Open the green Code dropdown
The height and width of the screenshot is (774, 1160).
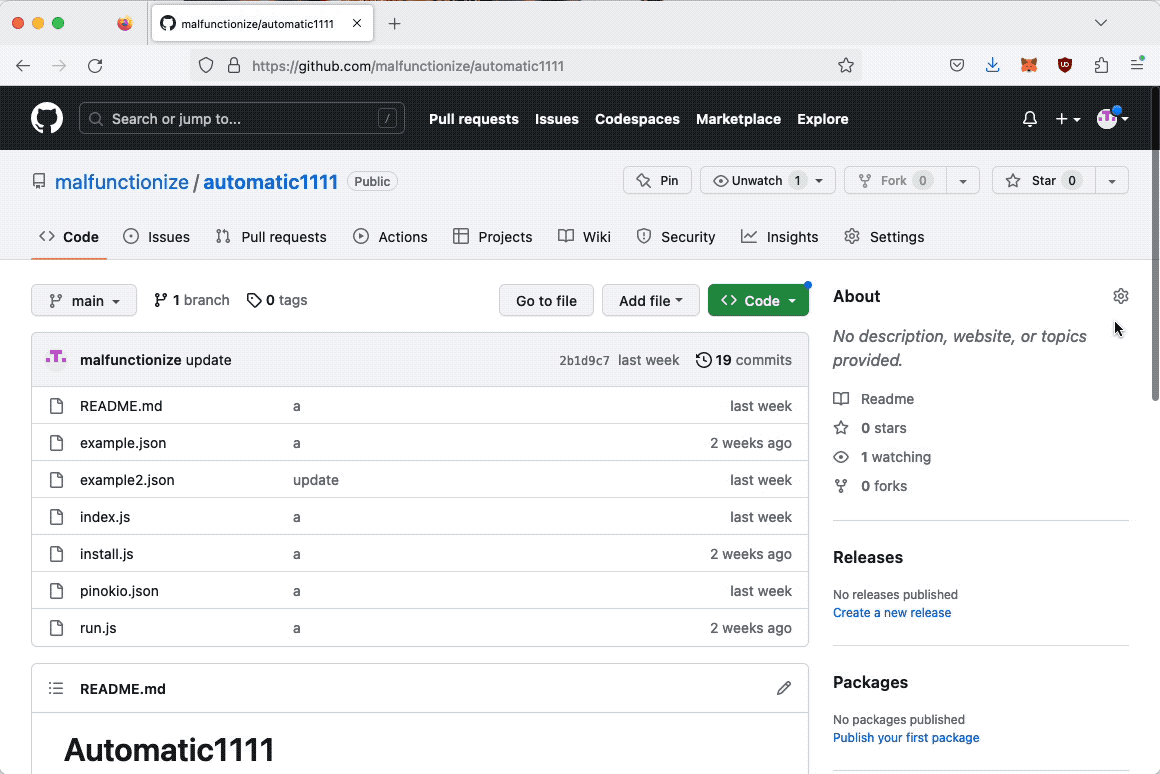[x=758, y=301]
